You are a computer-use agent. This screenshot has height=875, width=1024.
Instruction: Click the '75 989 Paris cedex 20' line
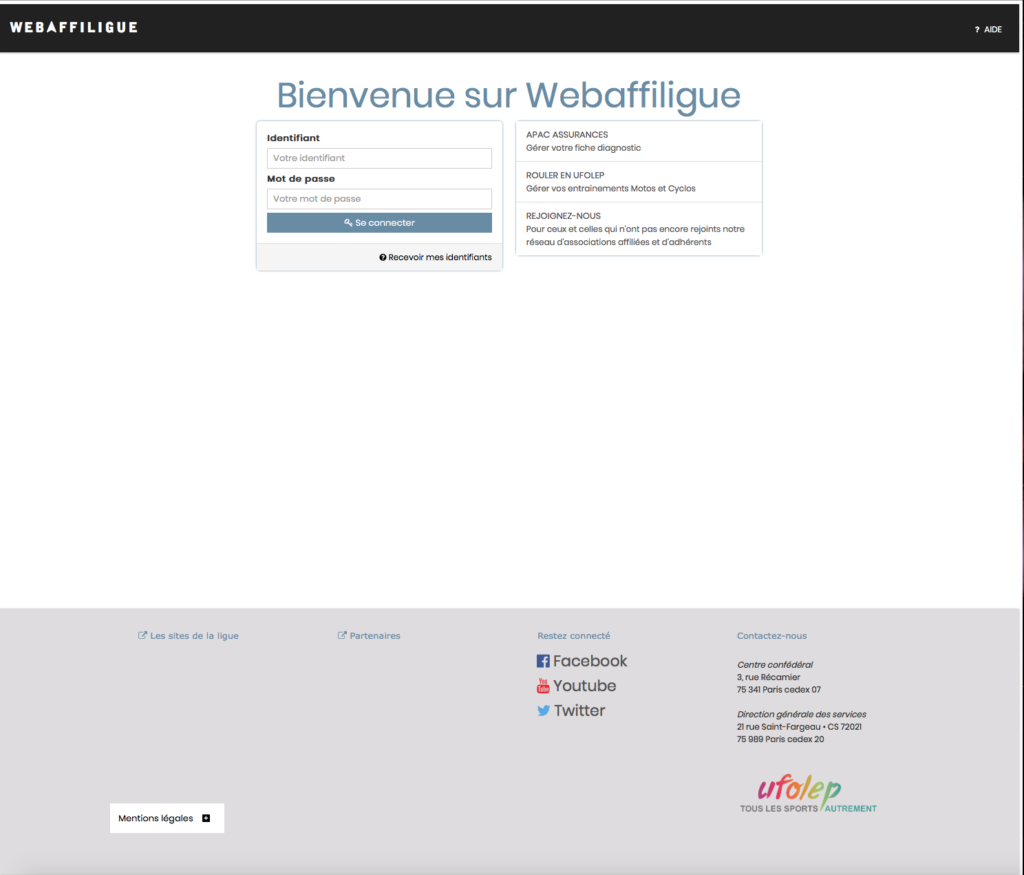[x=780, y=739]
